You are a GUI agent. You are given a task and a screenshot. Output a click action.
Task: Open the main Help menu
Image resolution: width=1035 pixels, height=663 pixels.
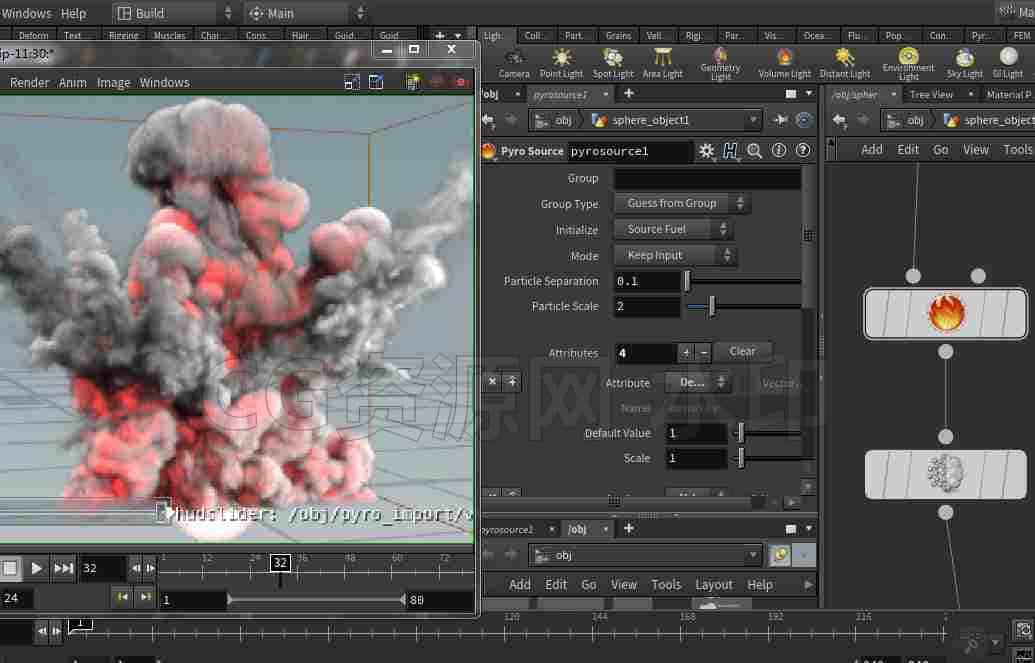73,13
